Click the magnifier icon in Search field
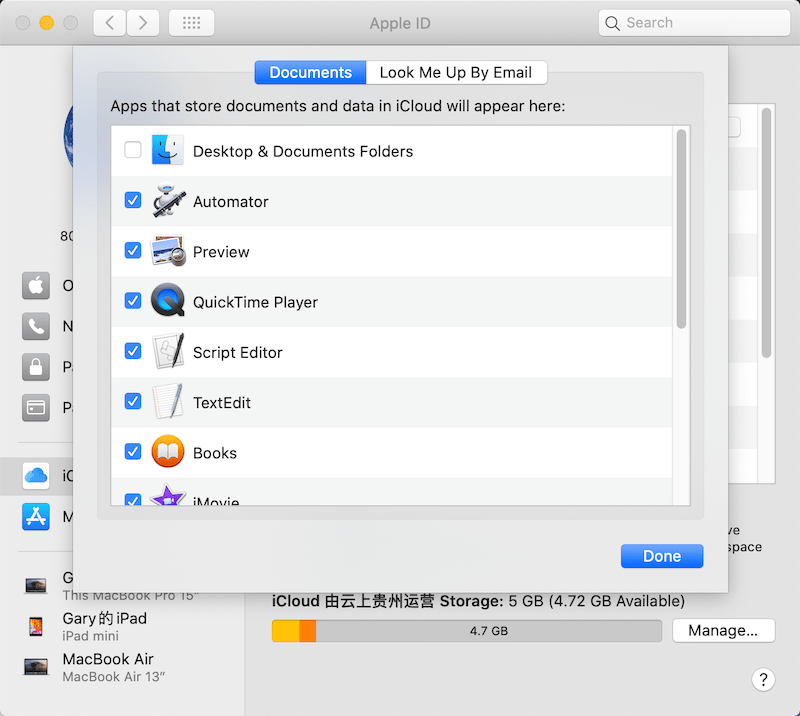 point(612,23)
